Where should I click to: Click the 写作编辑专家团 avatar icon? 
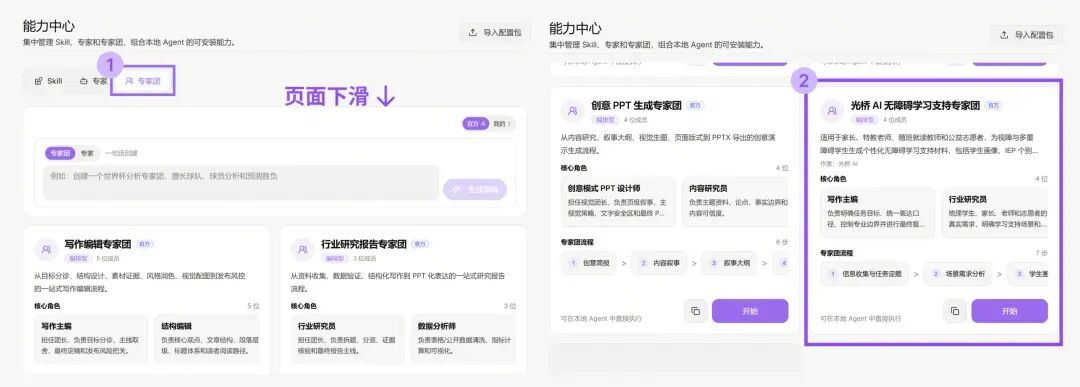(x=46, y=249)
